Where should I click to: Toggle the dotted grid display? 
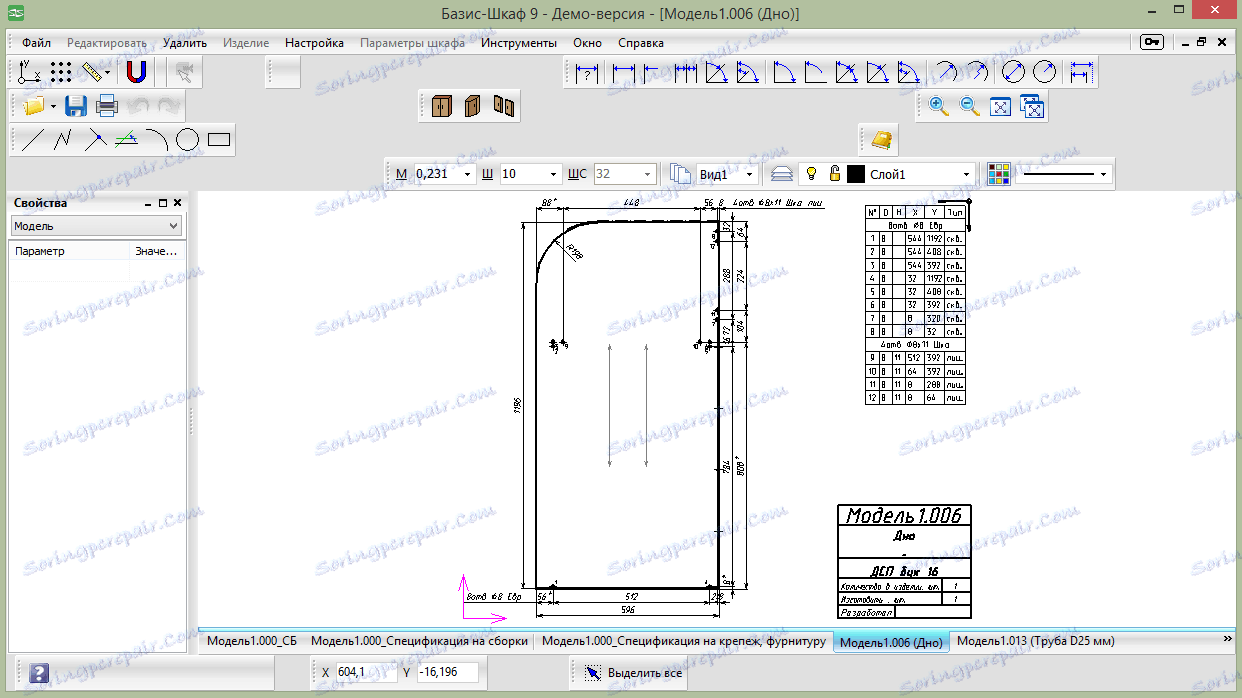coord(62,72)
